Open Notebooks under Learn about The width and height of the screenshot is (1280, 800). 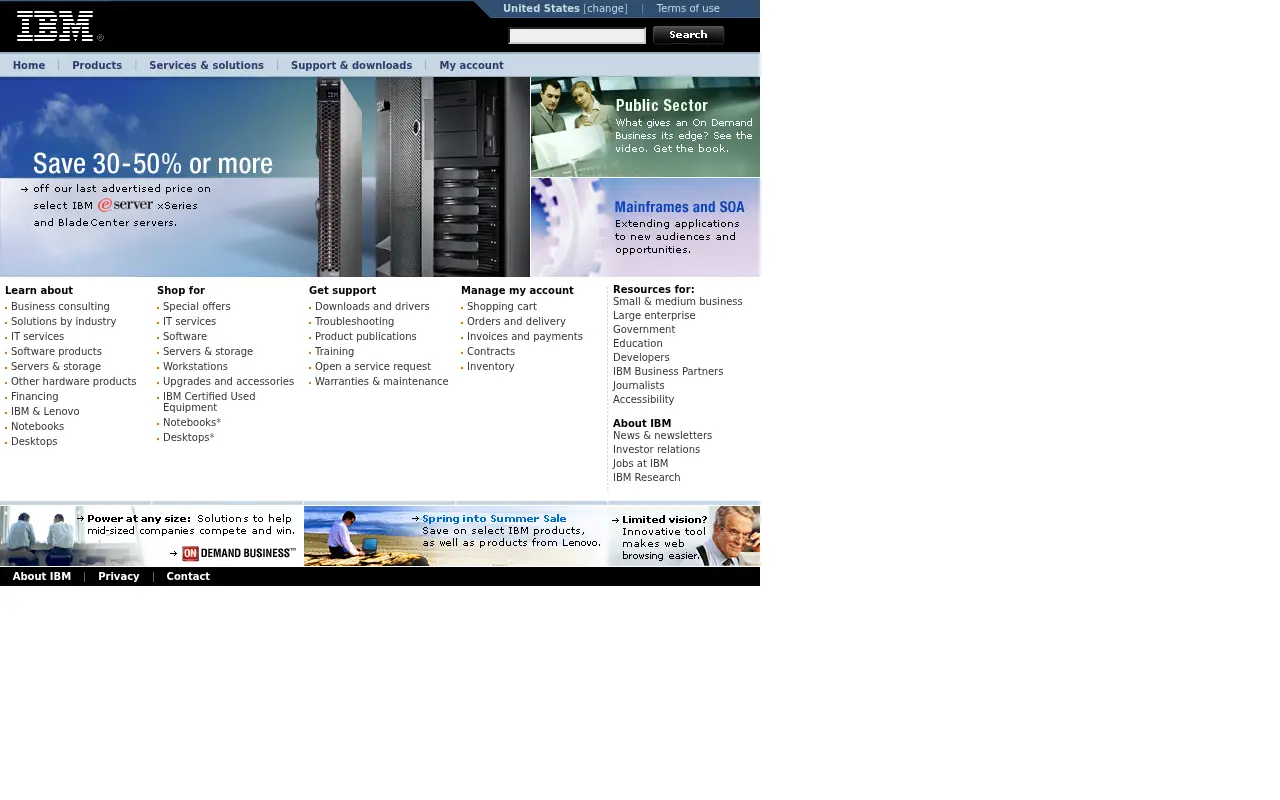37,427
